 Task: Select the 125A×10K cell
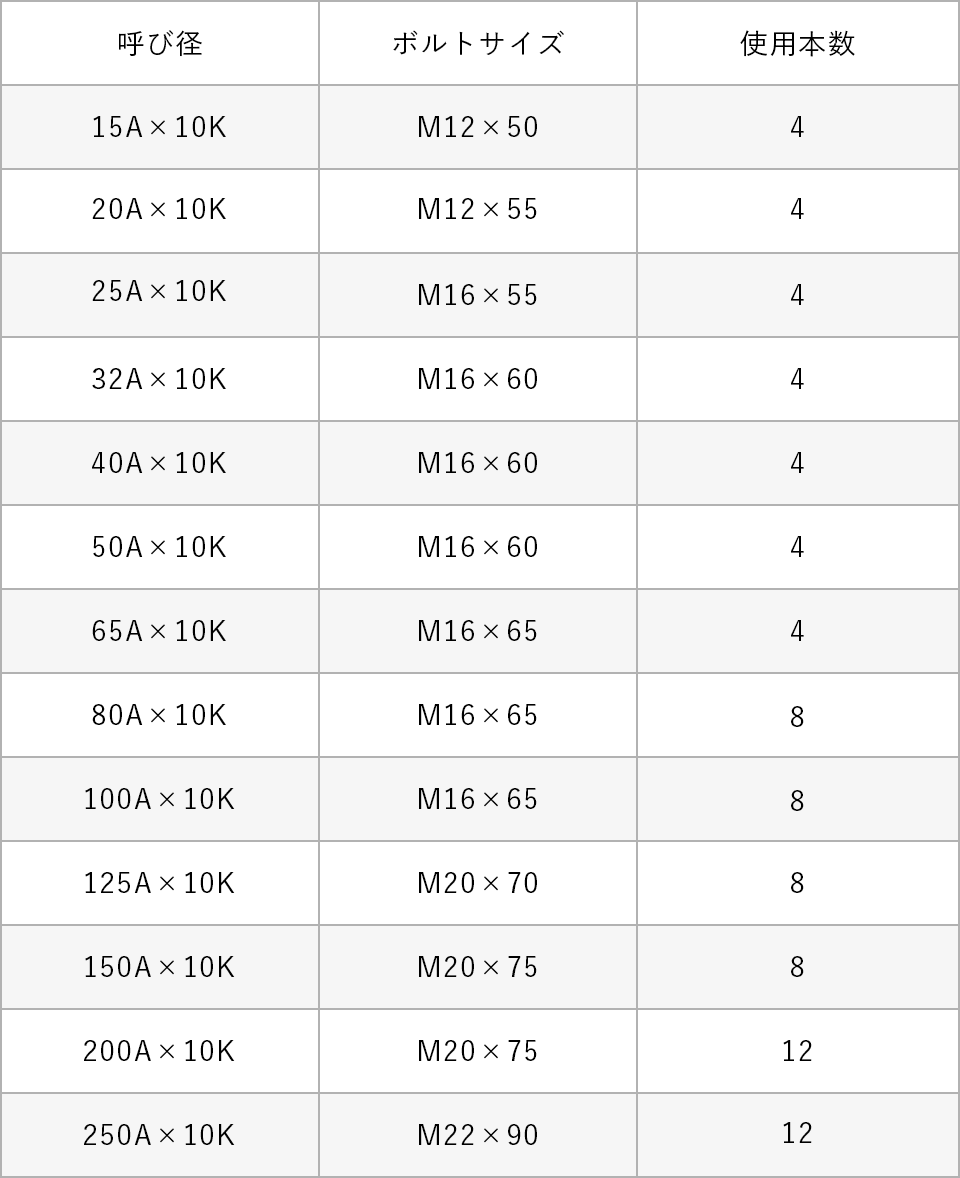point(160,883)
